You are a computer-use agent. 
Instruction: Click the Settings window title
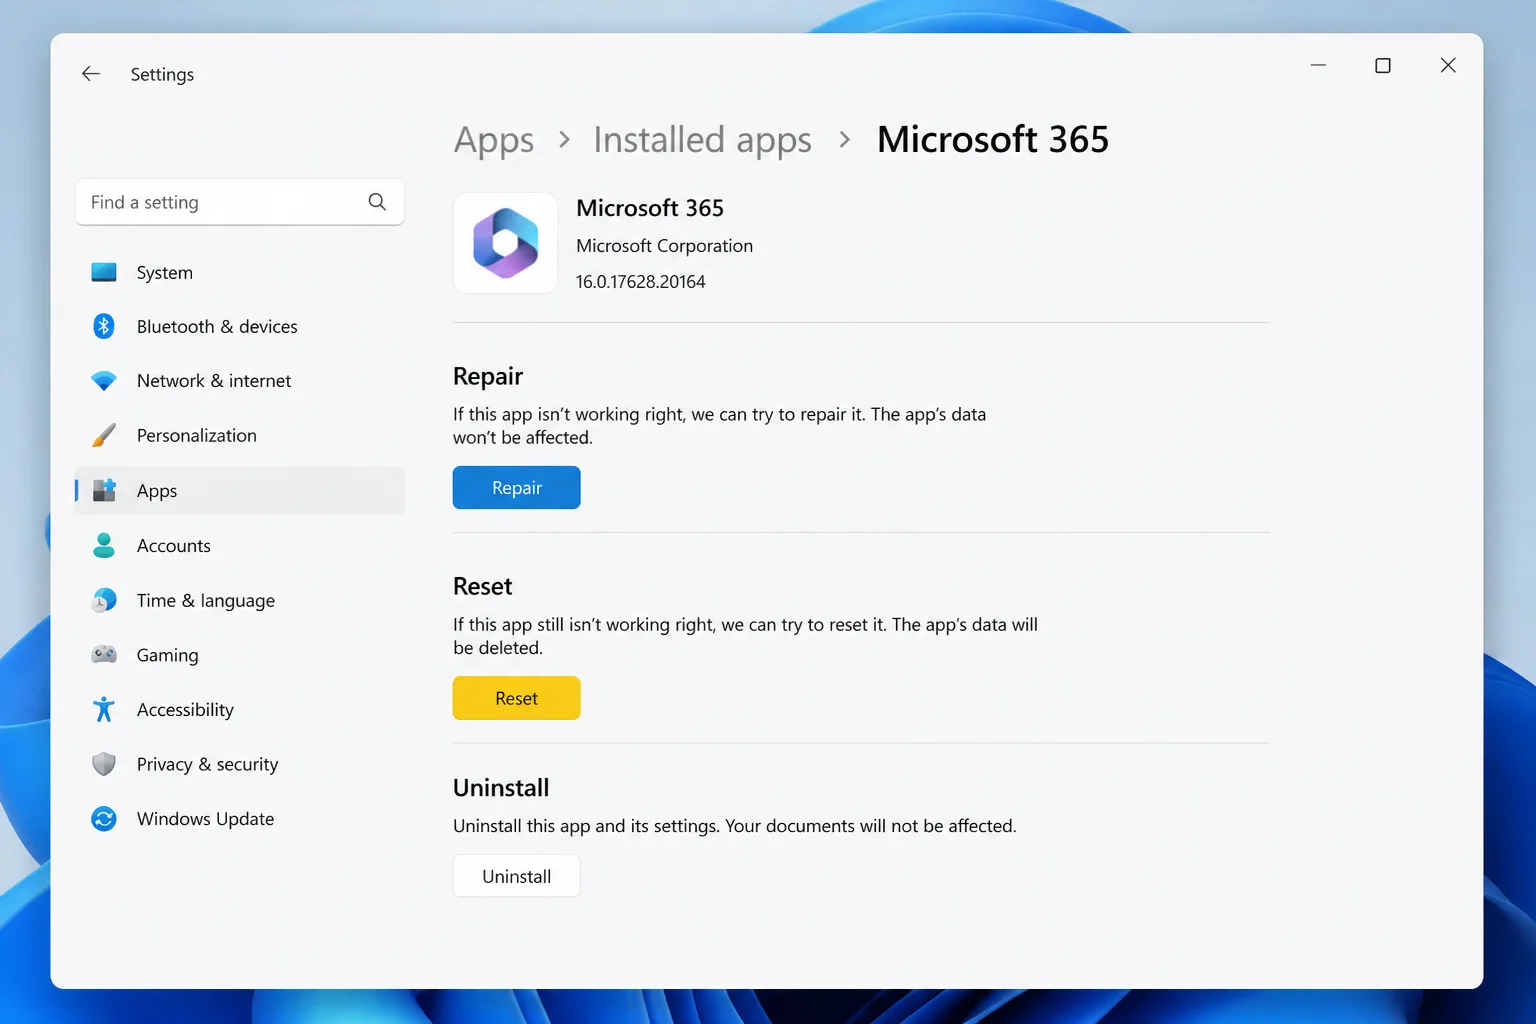point(162,75)
